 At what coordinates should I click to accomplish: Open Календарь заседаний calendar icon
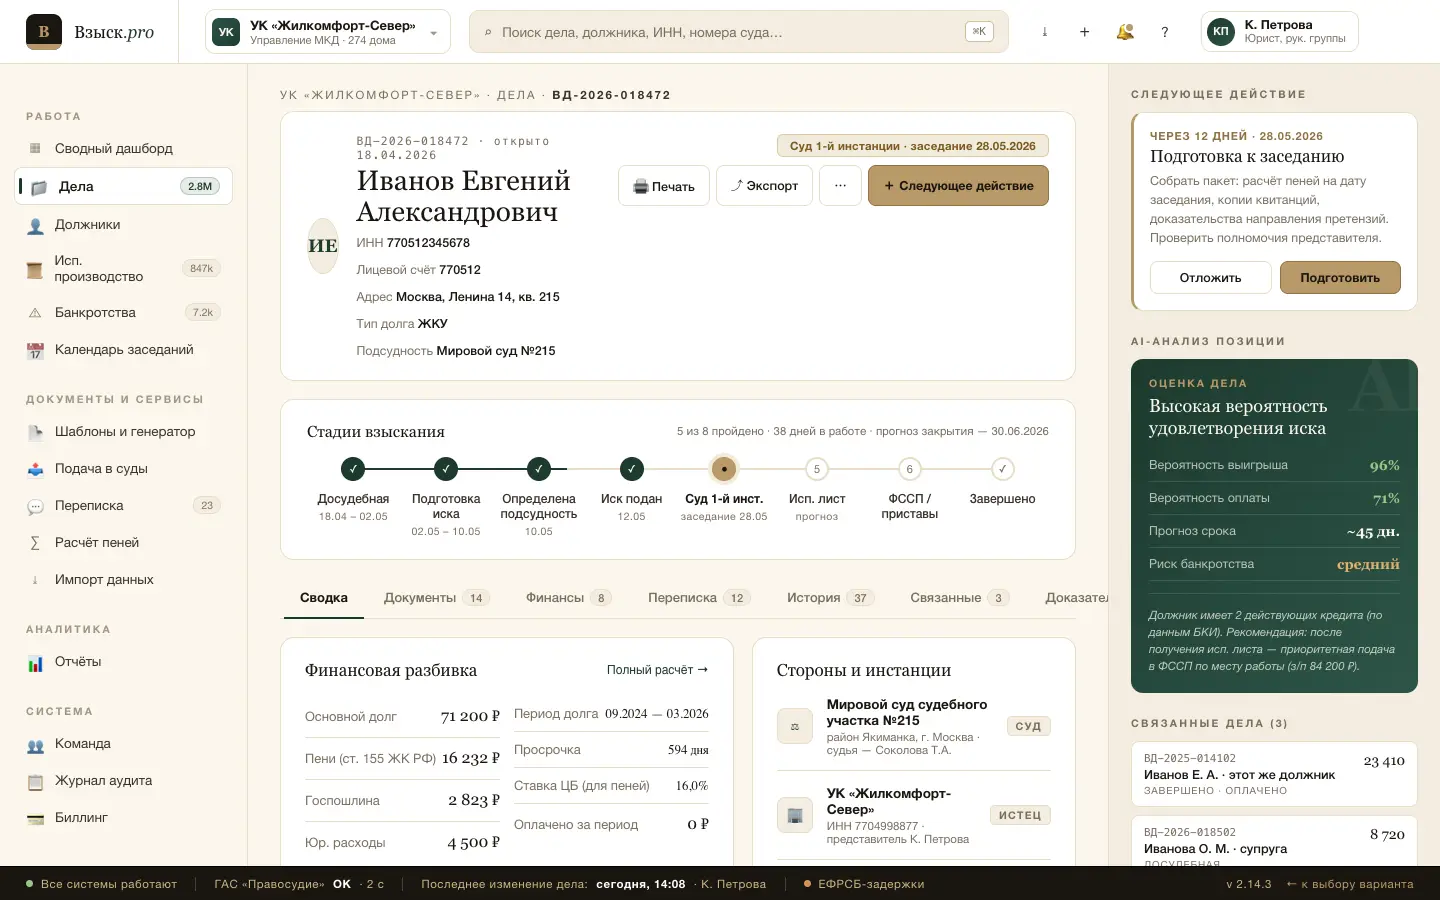coord(35,350)
